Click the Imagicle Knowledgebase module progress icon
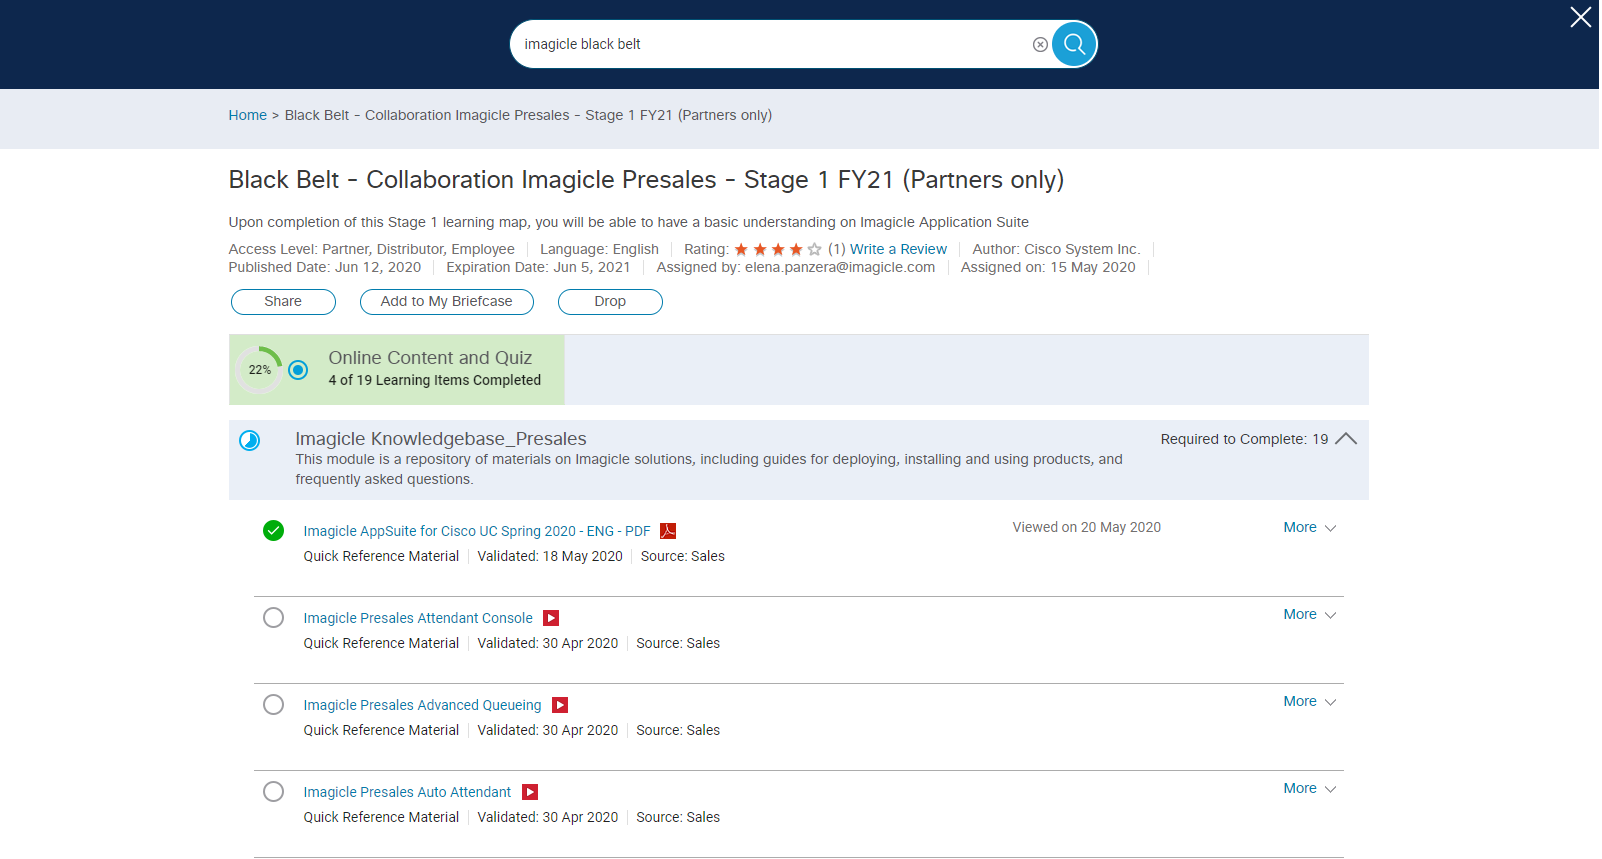The image size is (1602, 859). tap(250, 440)
